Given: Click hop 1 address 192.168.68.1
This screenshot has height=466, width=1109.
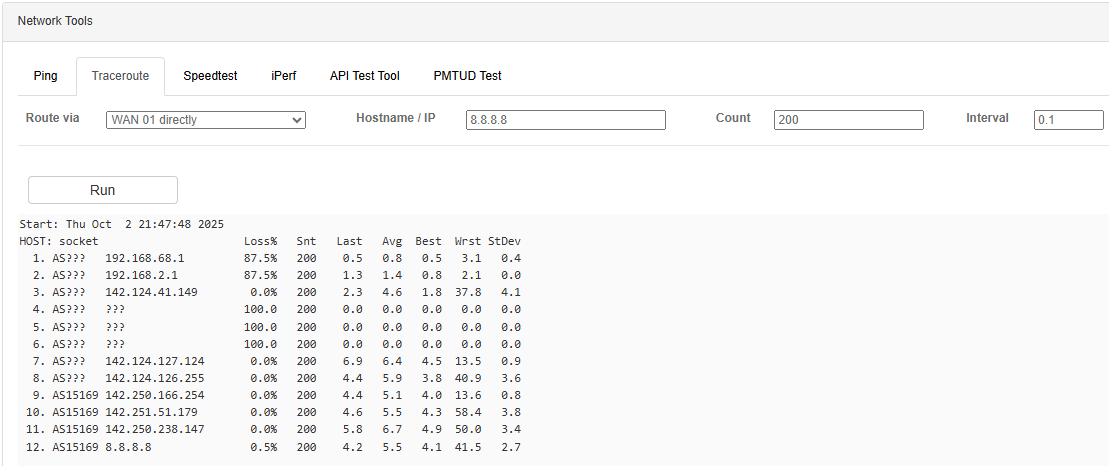Looking at the screenshot, I should (145, 258).
